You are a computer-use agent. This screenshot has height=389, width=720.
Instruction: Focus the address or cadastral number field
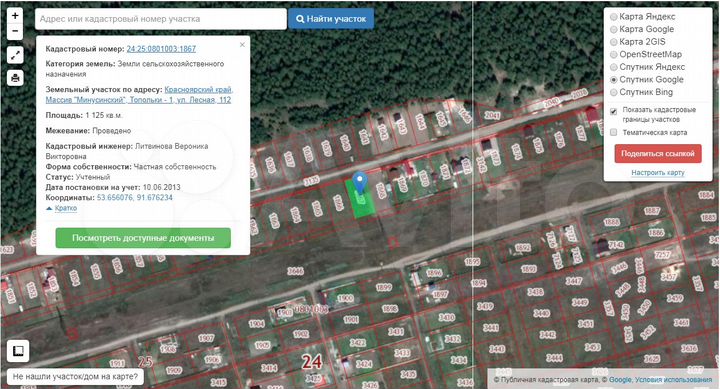161,19
